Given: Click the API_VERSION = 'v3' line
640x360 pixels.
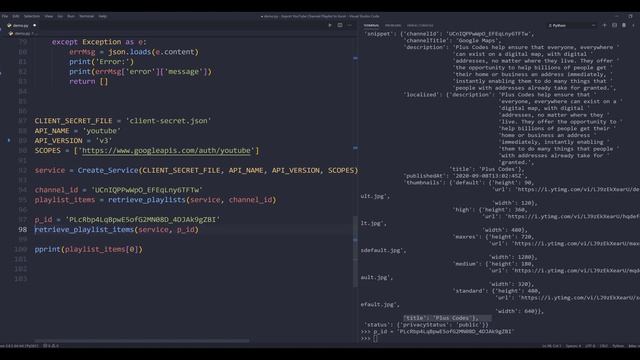Looking at the screenshot, I should pyautogui.click(x=73, y=140).
